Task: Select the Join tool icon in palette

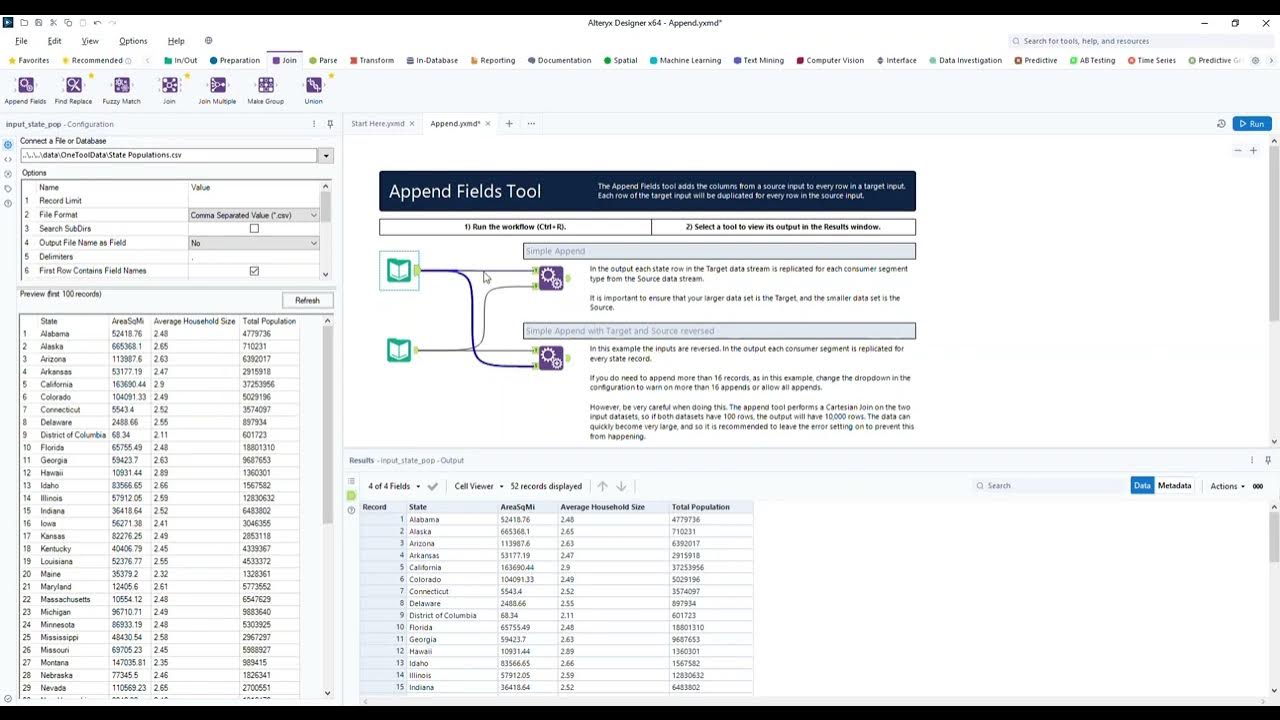Action: [x=169, y=86]
